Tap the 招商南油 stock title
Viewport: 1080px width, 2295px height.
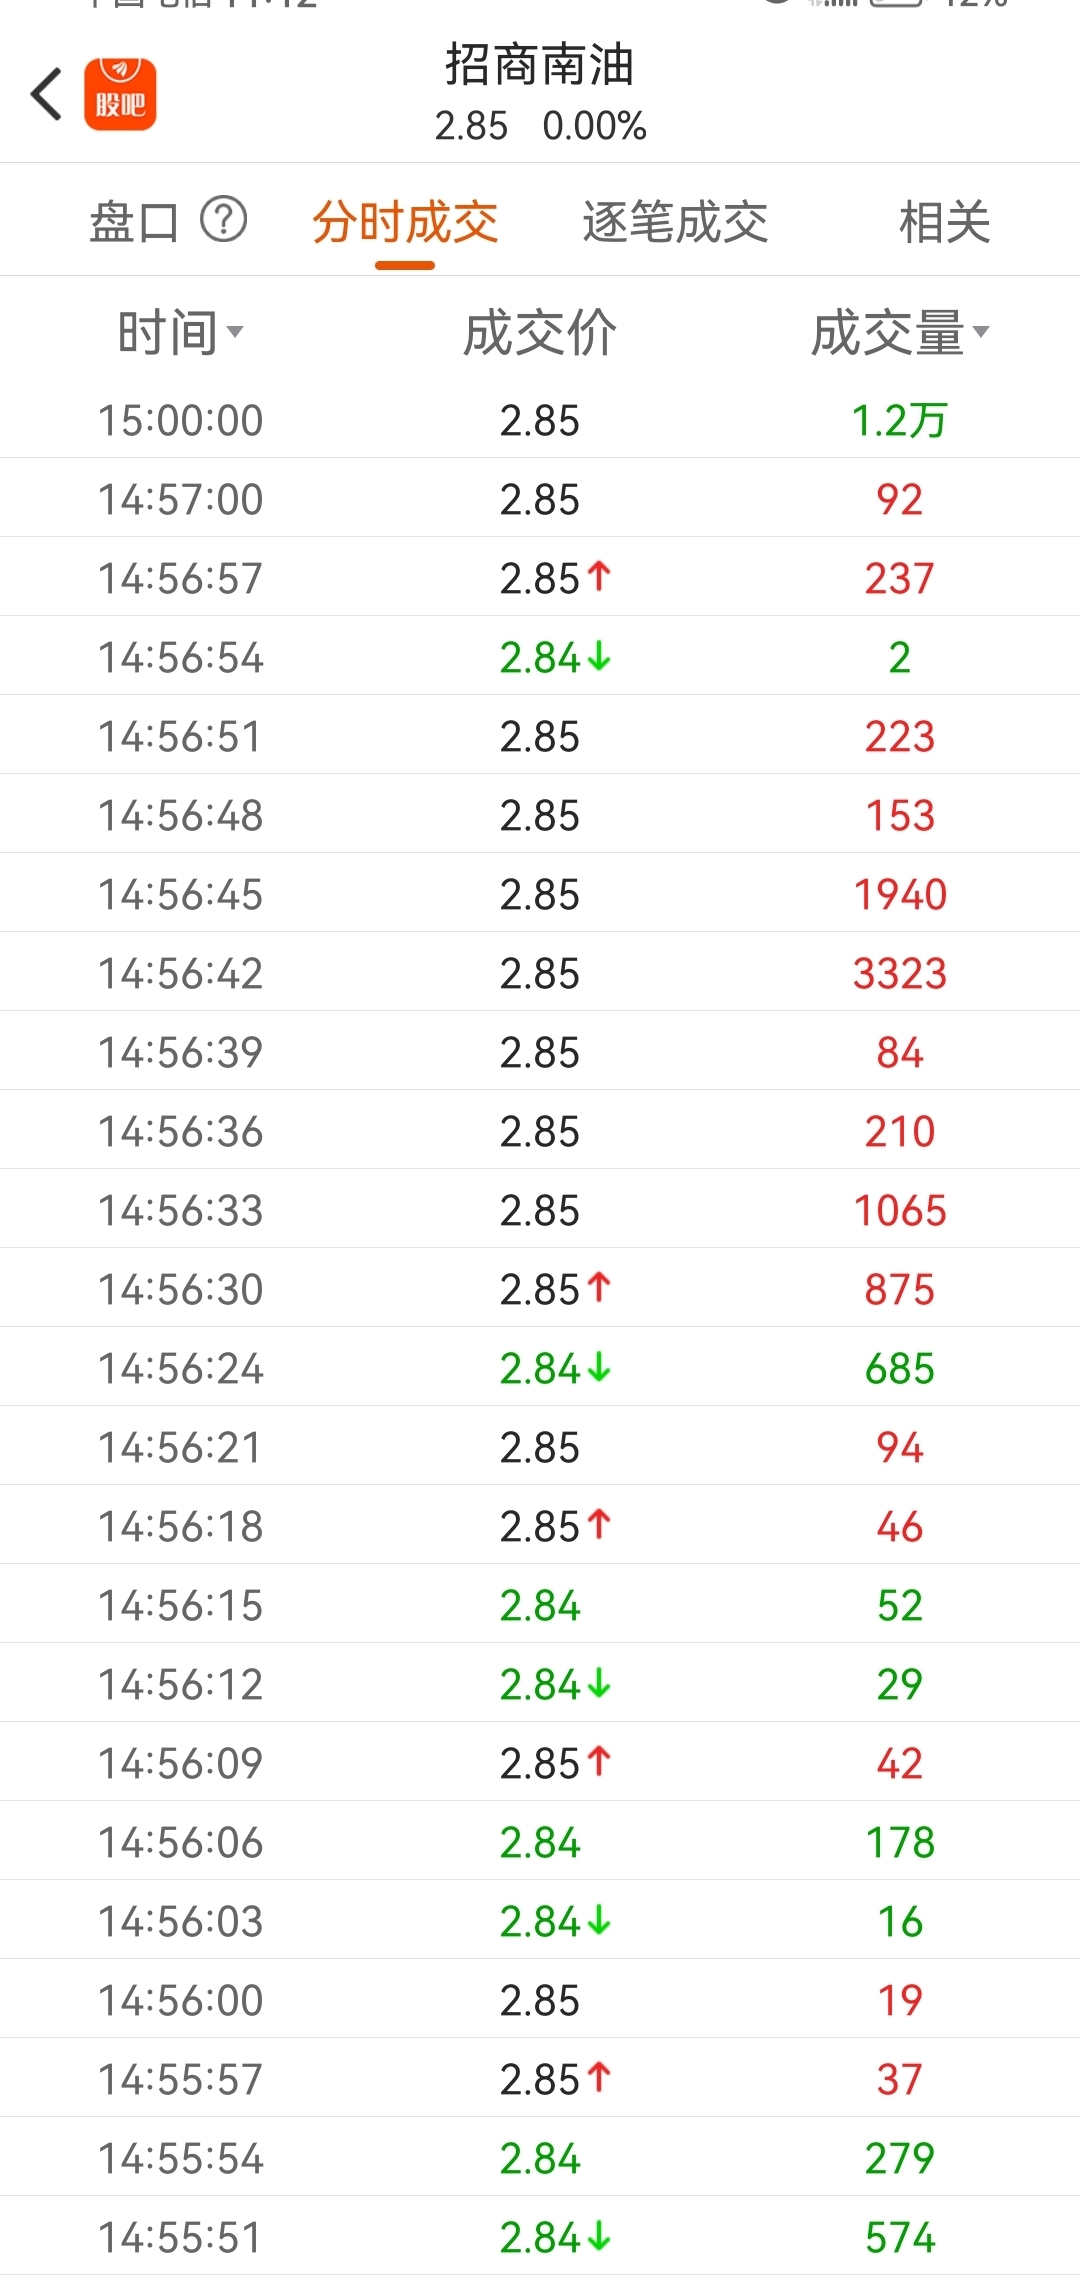pos(540,65)
